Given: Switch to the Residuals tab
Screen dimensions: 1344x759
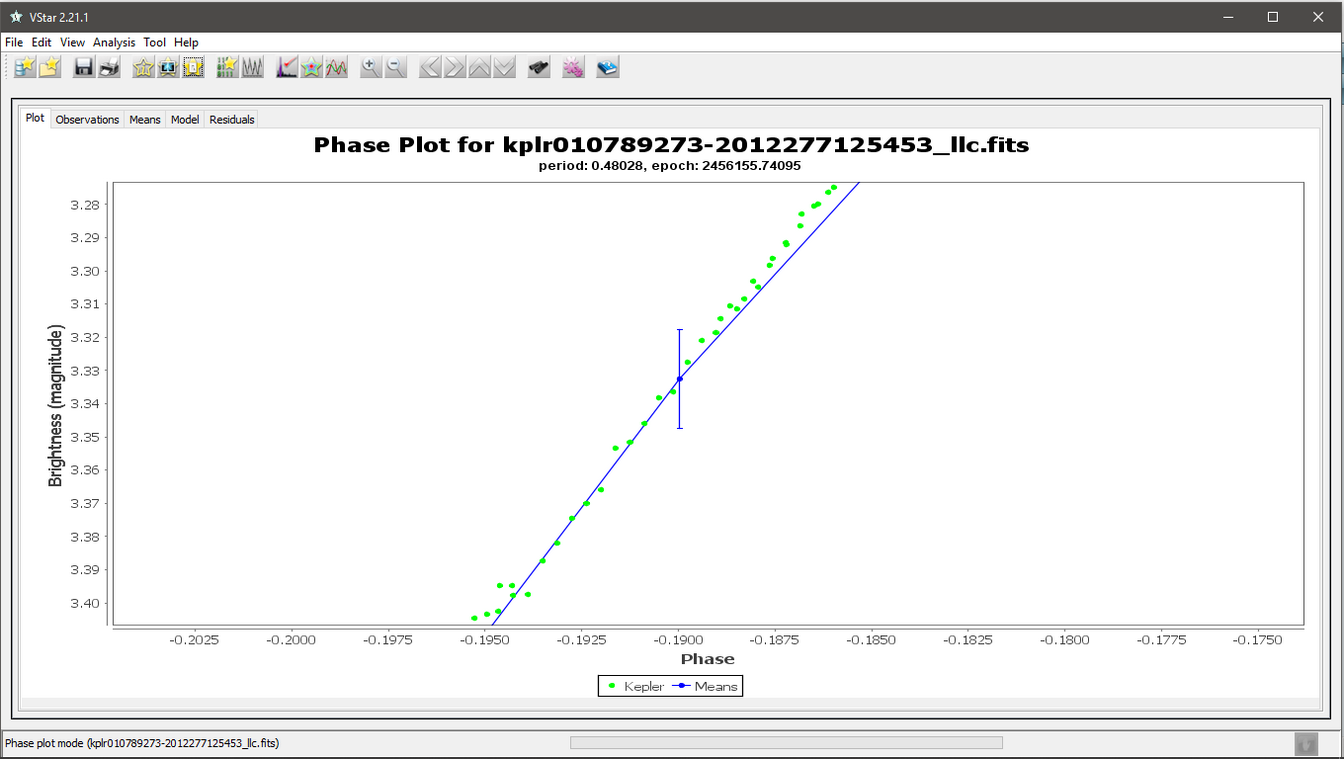Looking at the screenshot, I should 231,119.
